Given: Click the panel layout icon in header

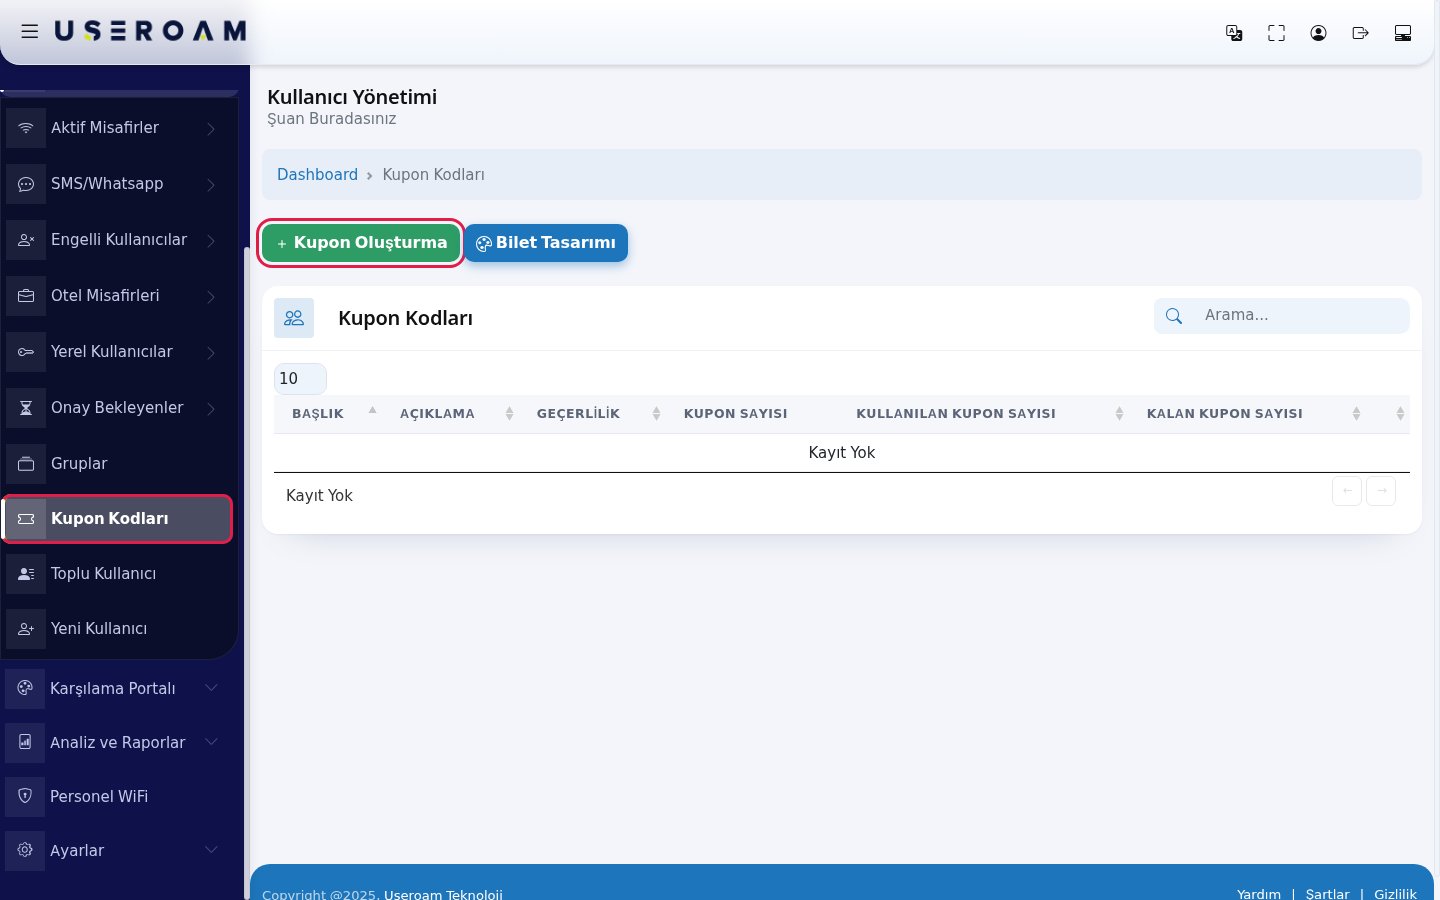Looking at the screenshot, I should (x=1402, y=33).
